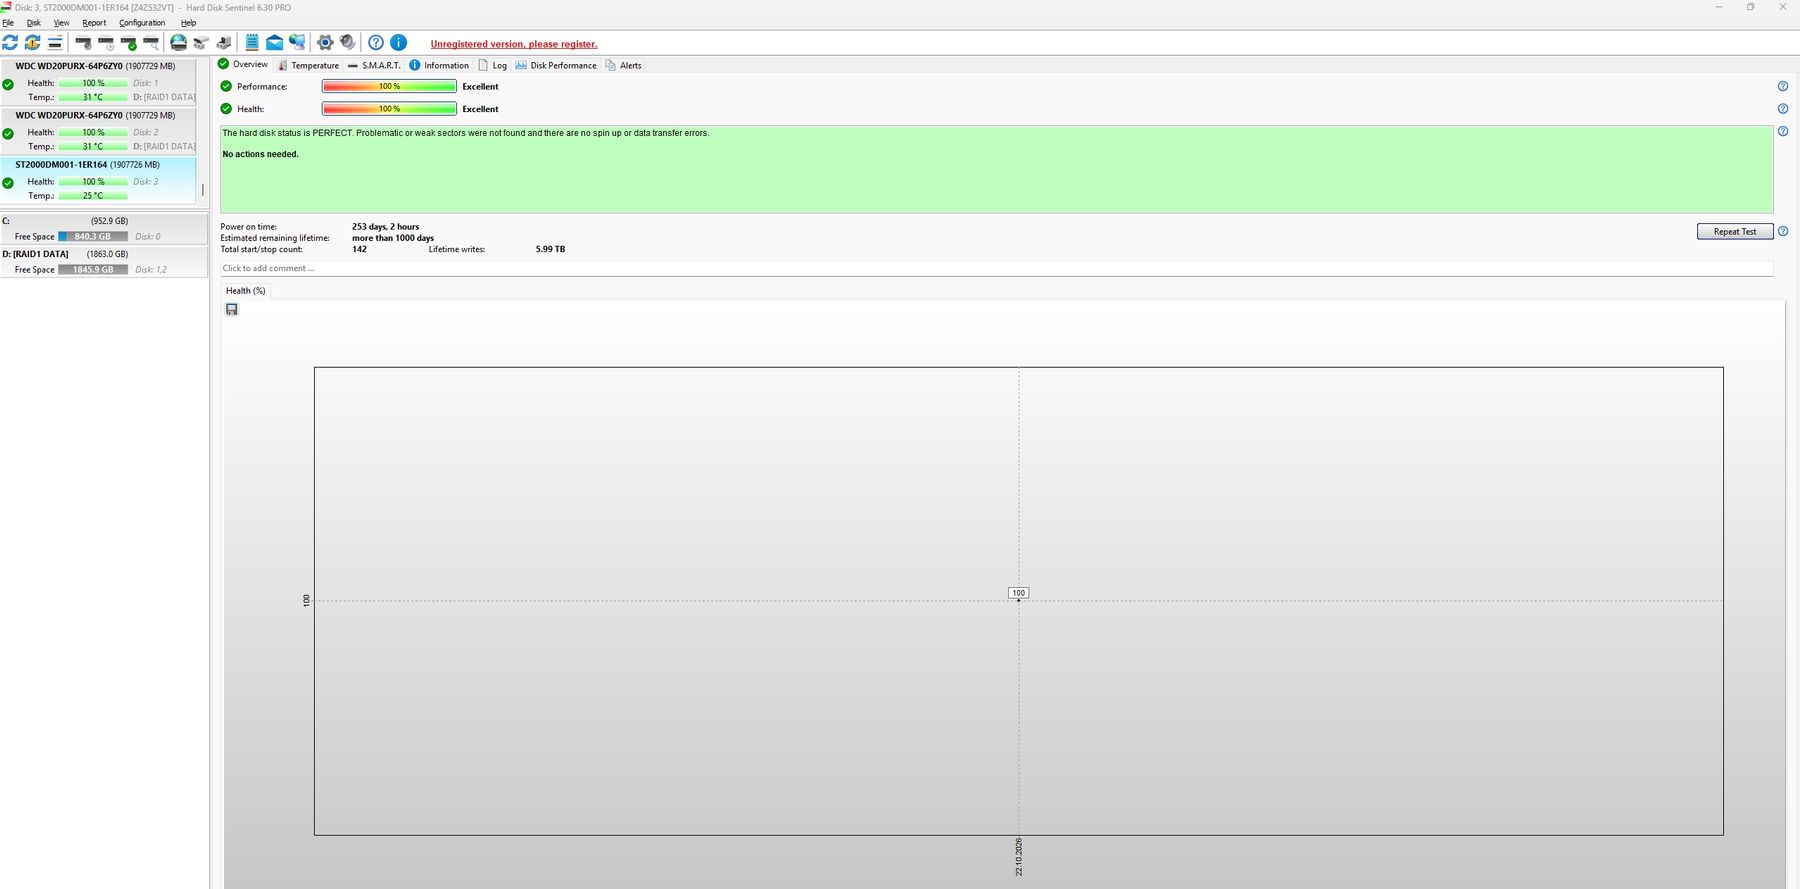Open the Configuration menu
Image resolution: width=1800 pixels, height=889 pixels.
[142, 23]
